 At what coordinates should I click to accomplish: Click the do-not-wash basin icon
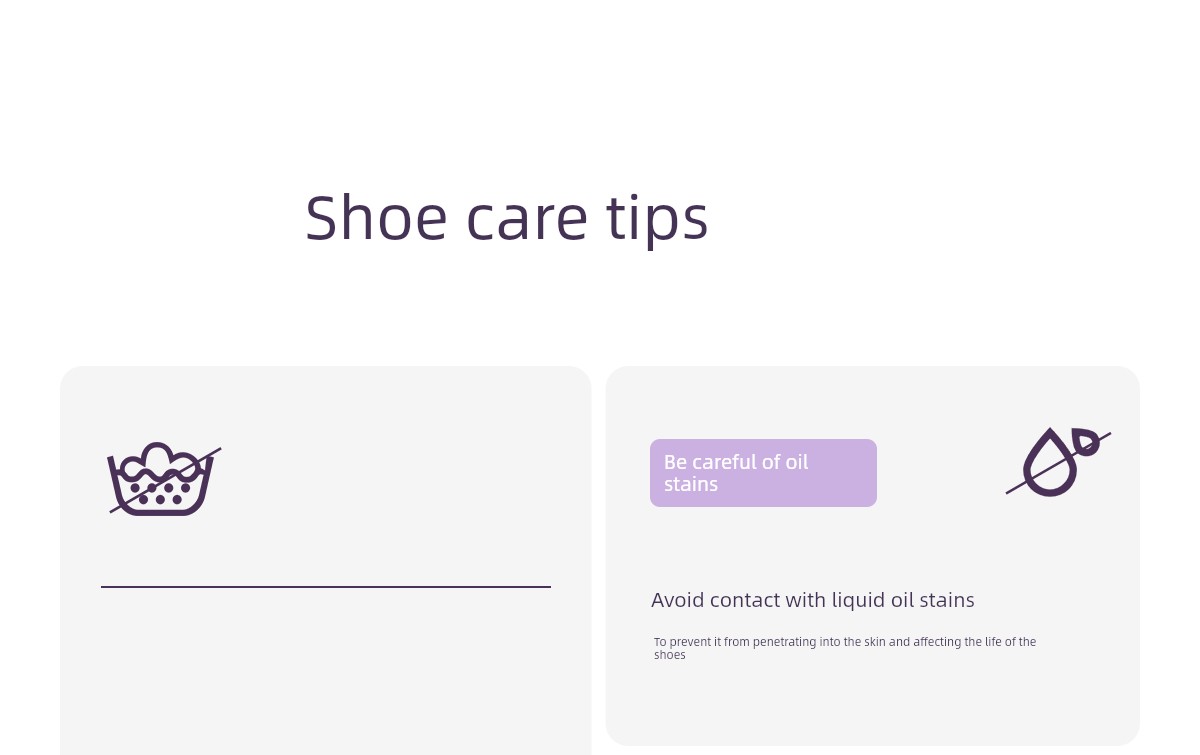[x=165, y=479]
